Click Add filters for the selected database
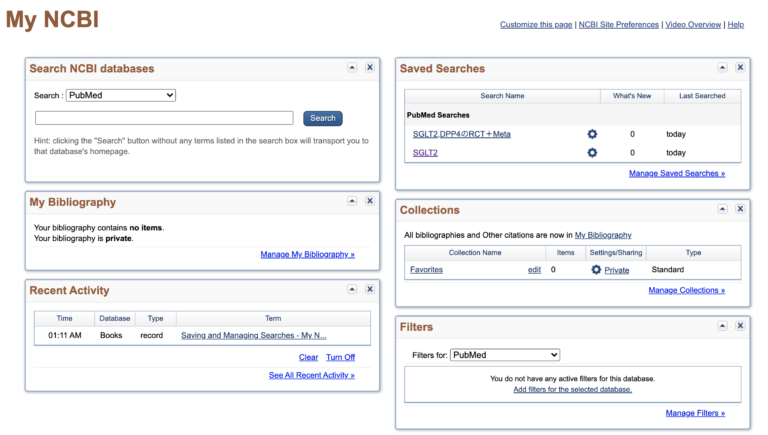Image resolution: width=768 pixels, height=435 pixels. pos(573,389)
